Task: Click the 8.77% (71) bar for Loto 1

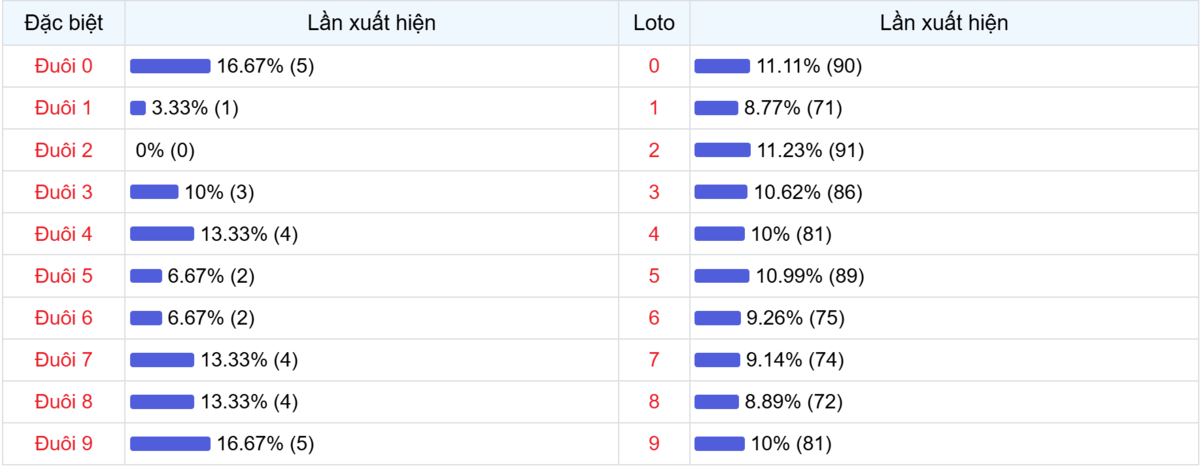Action: click(716, 108)
